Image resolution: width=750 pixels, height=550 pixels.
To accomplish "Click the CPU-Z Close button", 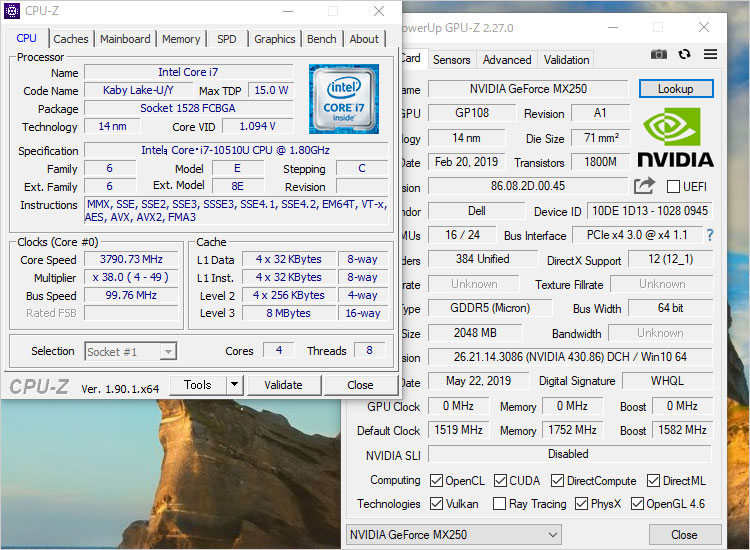I will tap(360, 385).
